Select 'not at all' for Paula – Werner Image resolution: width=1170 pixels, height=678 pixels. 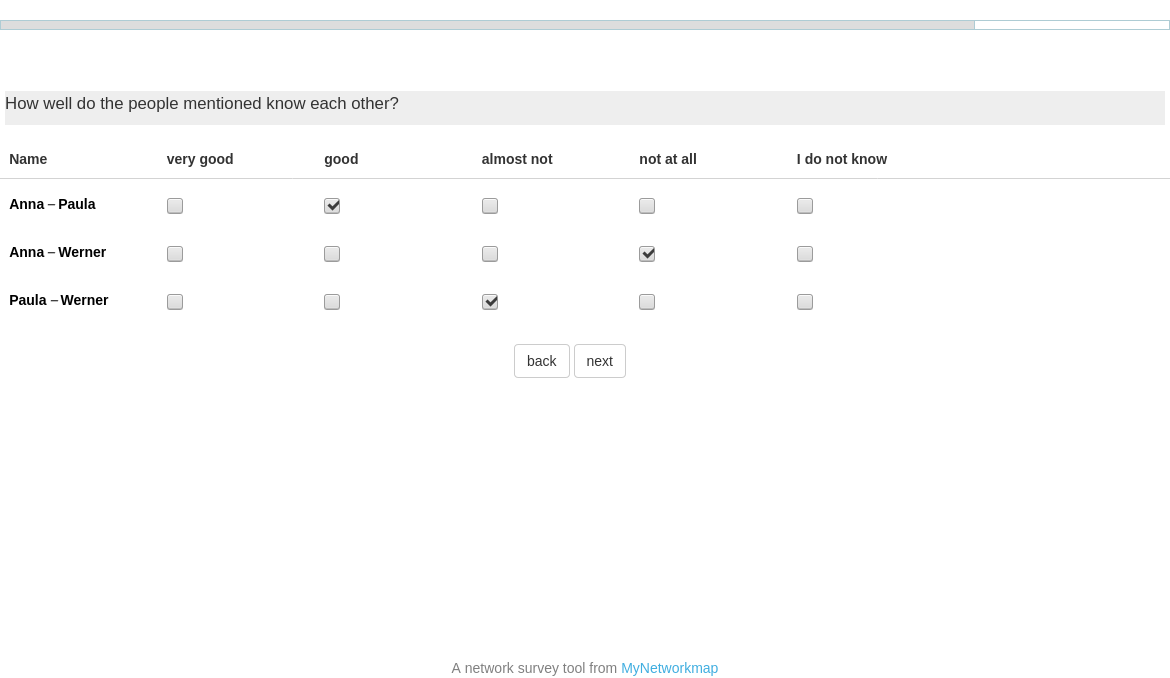647,301
